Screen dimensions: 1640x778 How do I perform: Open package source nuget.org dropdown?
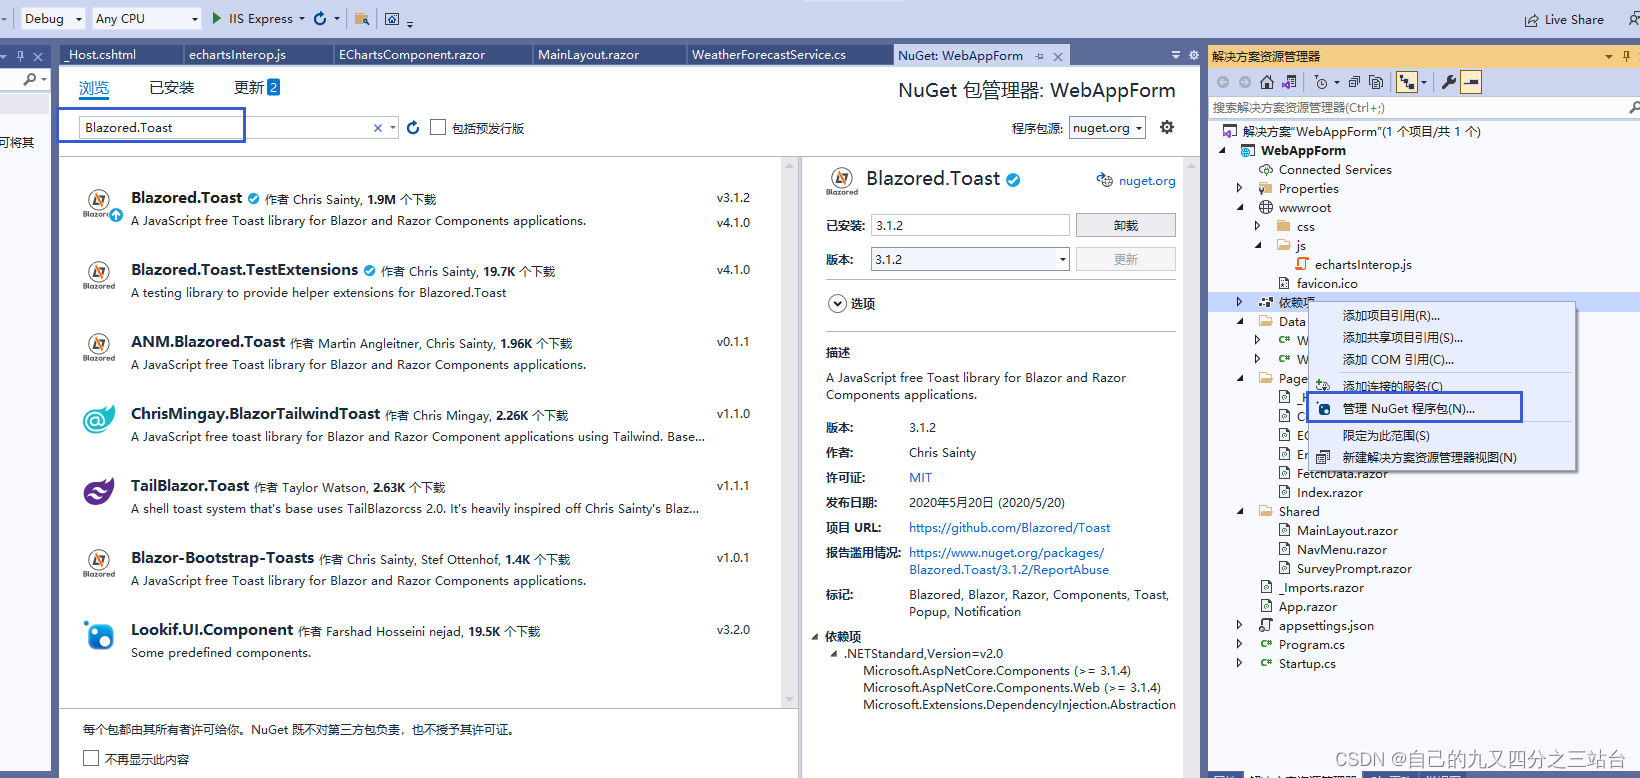(1107, 128)
